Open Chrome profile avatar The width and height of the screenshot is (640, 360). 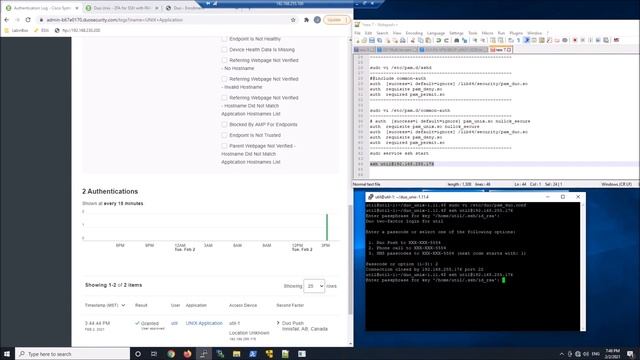click(317, 20)
